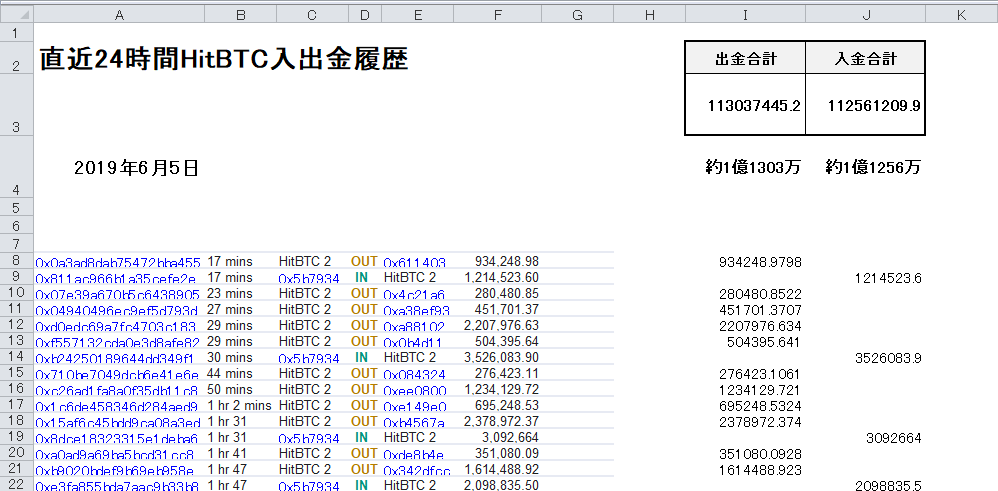Open transaction hash link 0xf557132 in row 13

pos(118,342)
